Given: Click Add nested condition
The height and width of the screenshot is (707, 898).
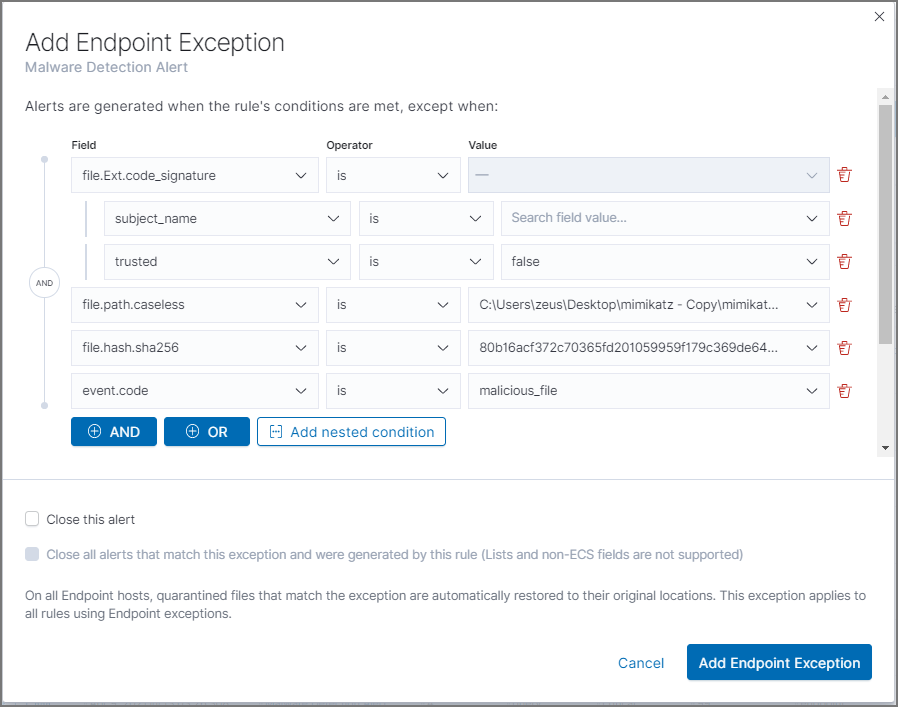Looking at the screenshot, I should (x=351, y=431).
